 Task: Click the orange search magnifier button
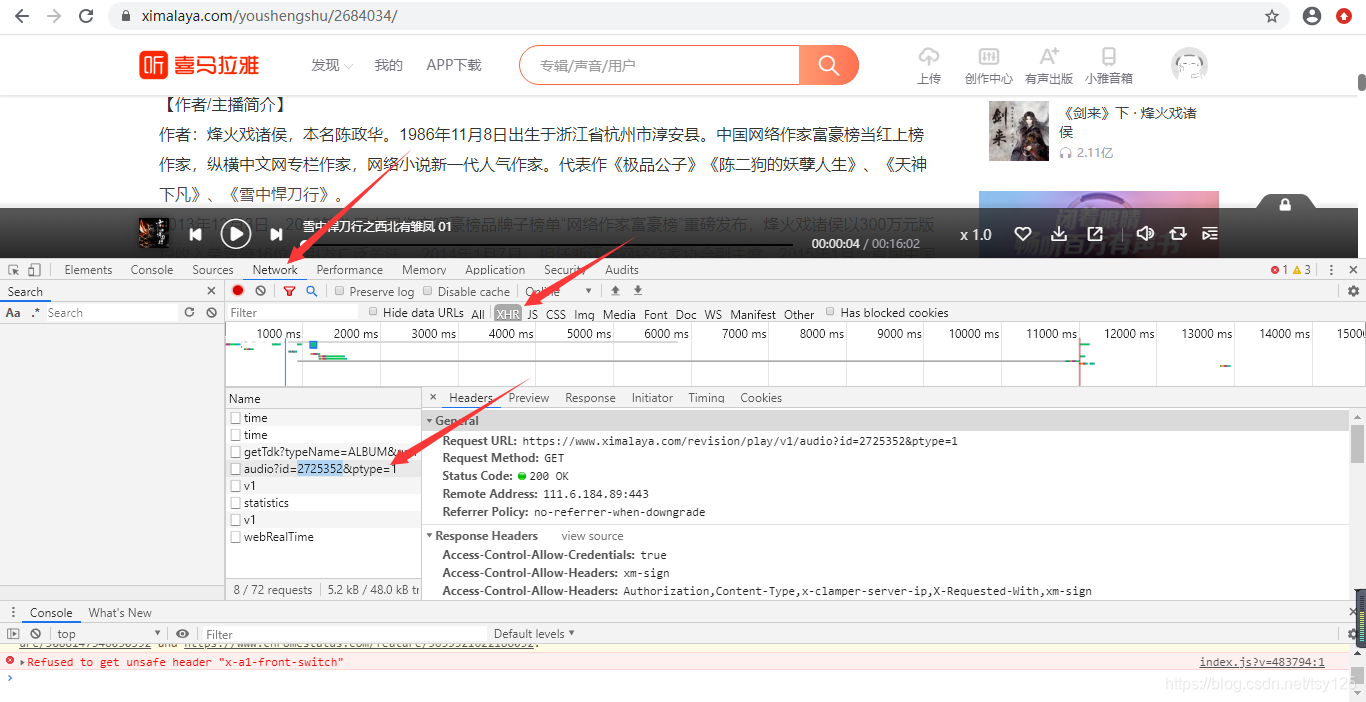[828, 65]
